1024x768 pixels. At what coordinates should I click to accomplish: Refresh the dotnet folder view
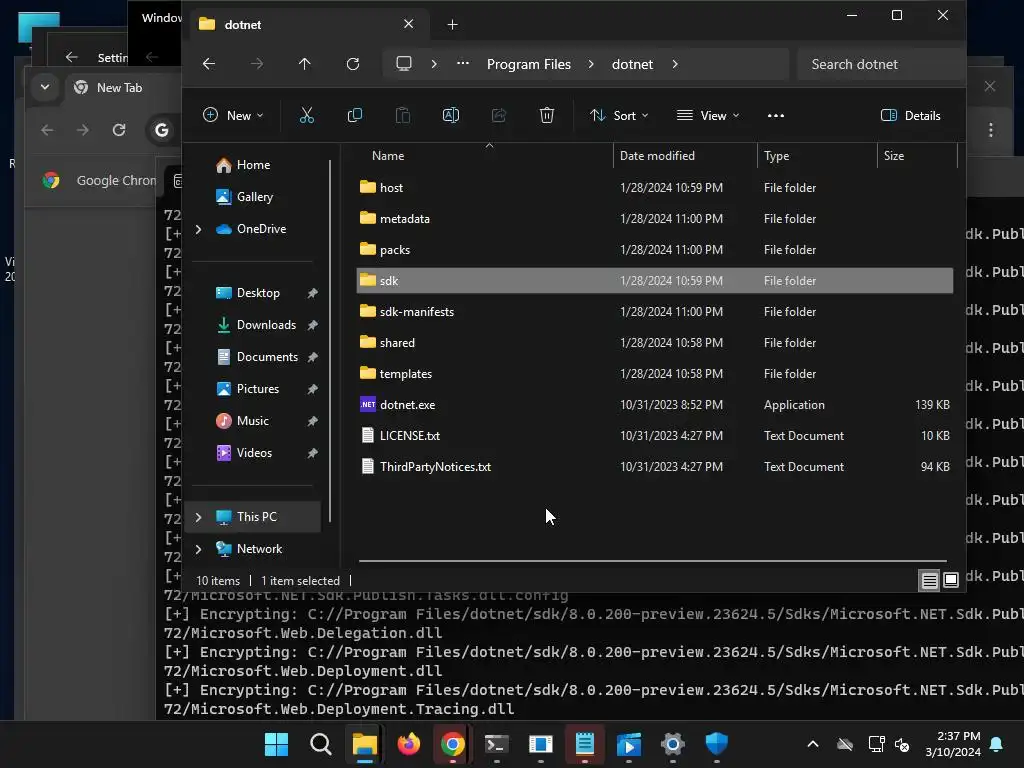click(353, 64)
